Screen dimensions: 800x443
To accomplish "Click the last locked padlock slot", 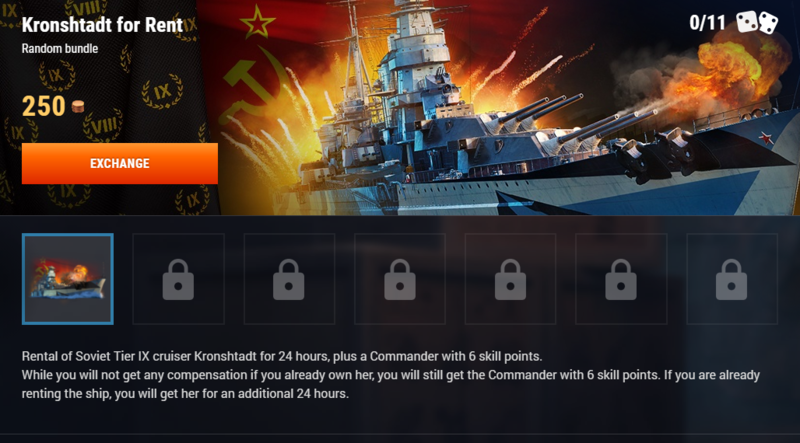I will tap(732, 279).
